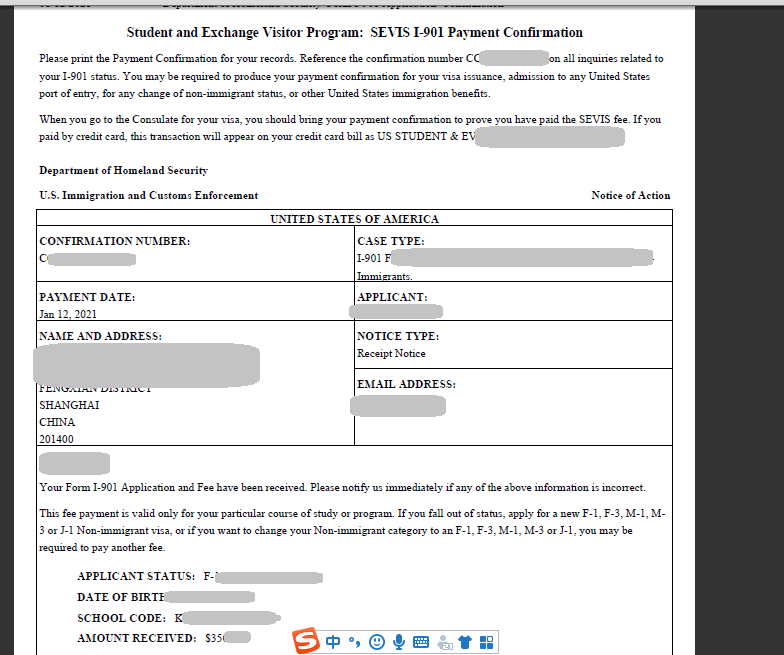Click the 'DATE OF BIRTH' label
Viewport: 784px width, 655px height.
[x=121, y=597]
